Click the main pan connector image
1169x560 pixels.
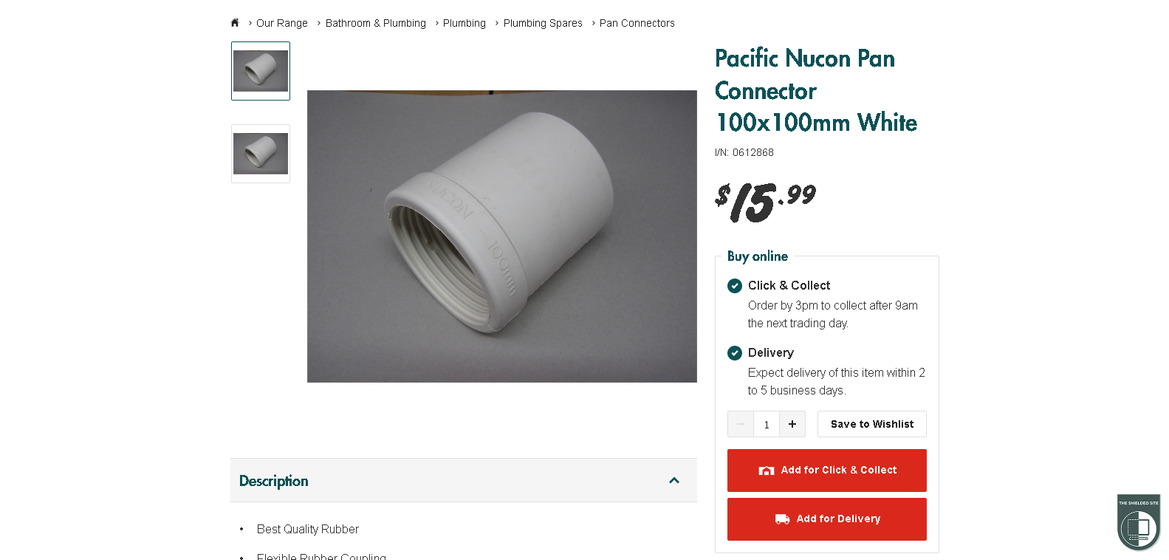point(502,236)
